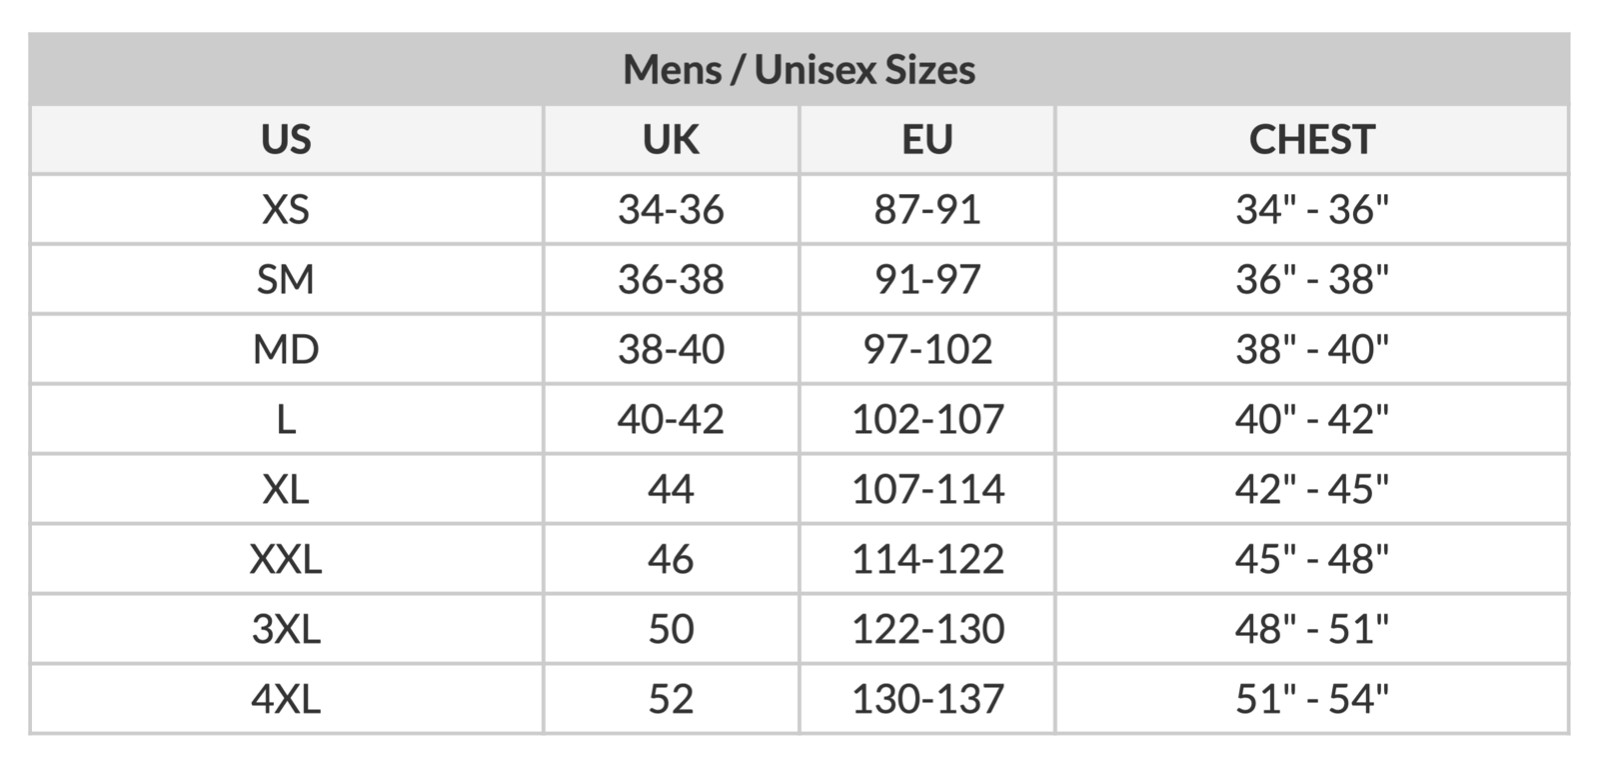Click chest measurement 40" - 42" cell
The image size is (1599, 764).
point(1311,420)
